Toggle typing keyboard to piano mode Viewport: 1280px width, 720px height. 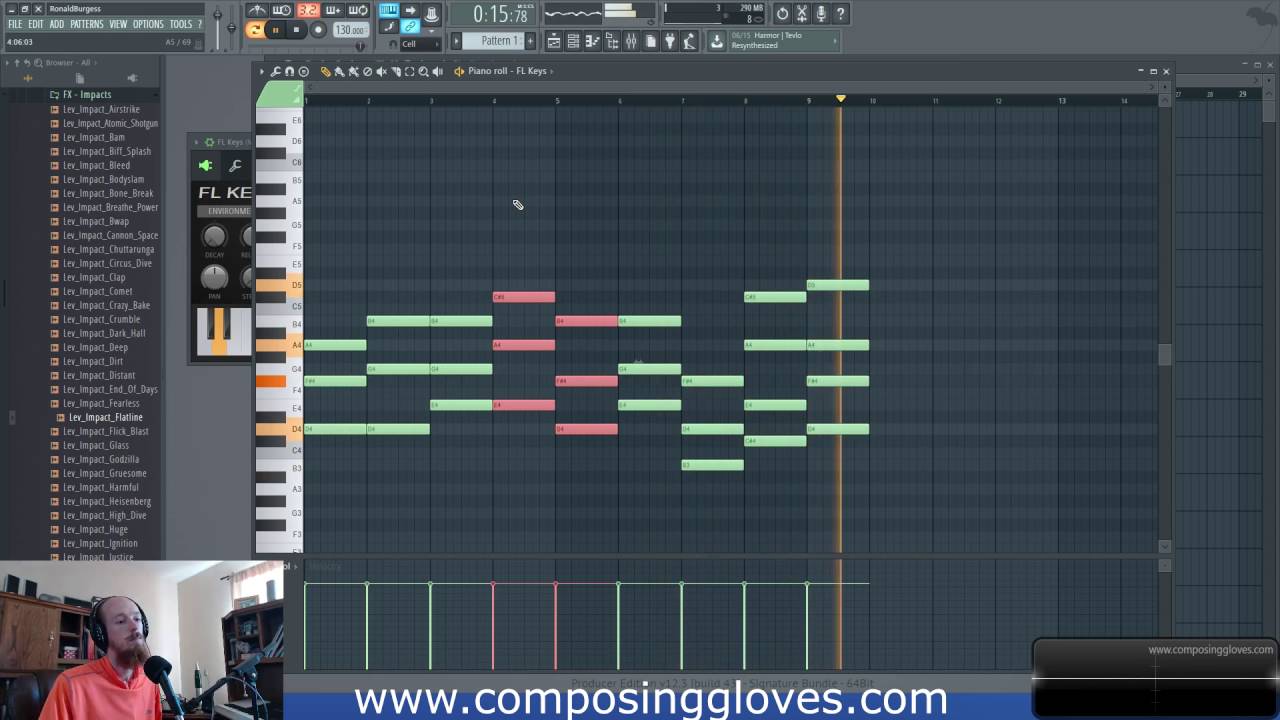click(x=388, y=11)
